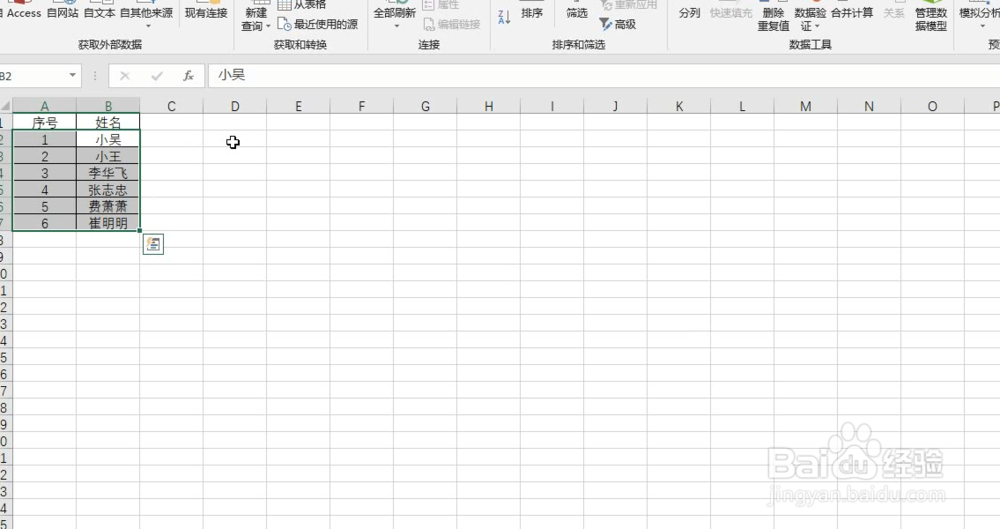The width and height of the screenshot is (1000, 529).
Task: Click the Quick Analysis icon below the selection
Action: [x=153, y=244]
